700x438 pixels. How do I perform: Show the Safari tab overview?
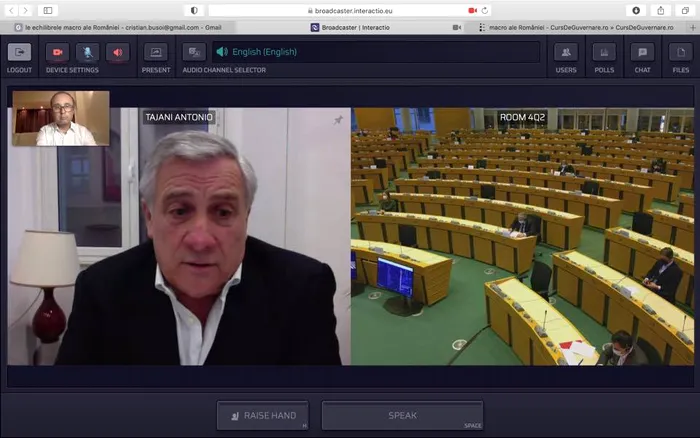(x=685, y=10)
